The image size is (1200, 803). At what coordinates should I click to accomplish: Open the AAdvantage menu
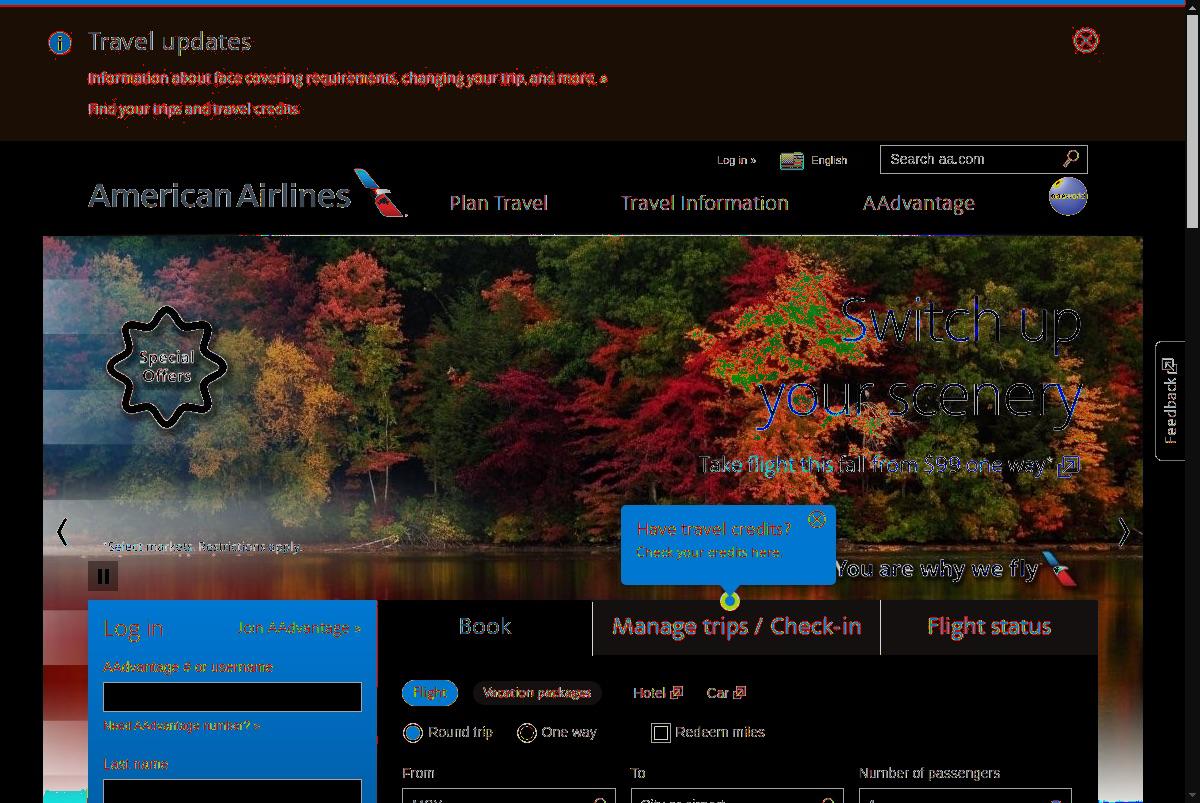919,203
